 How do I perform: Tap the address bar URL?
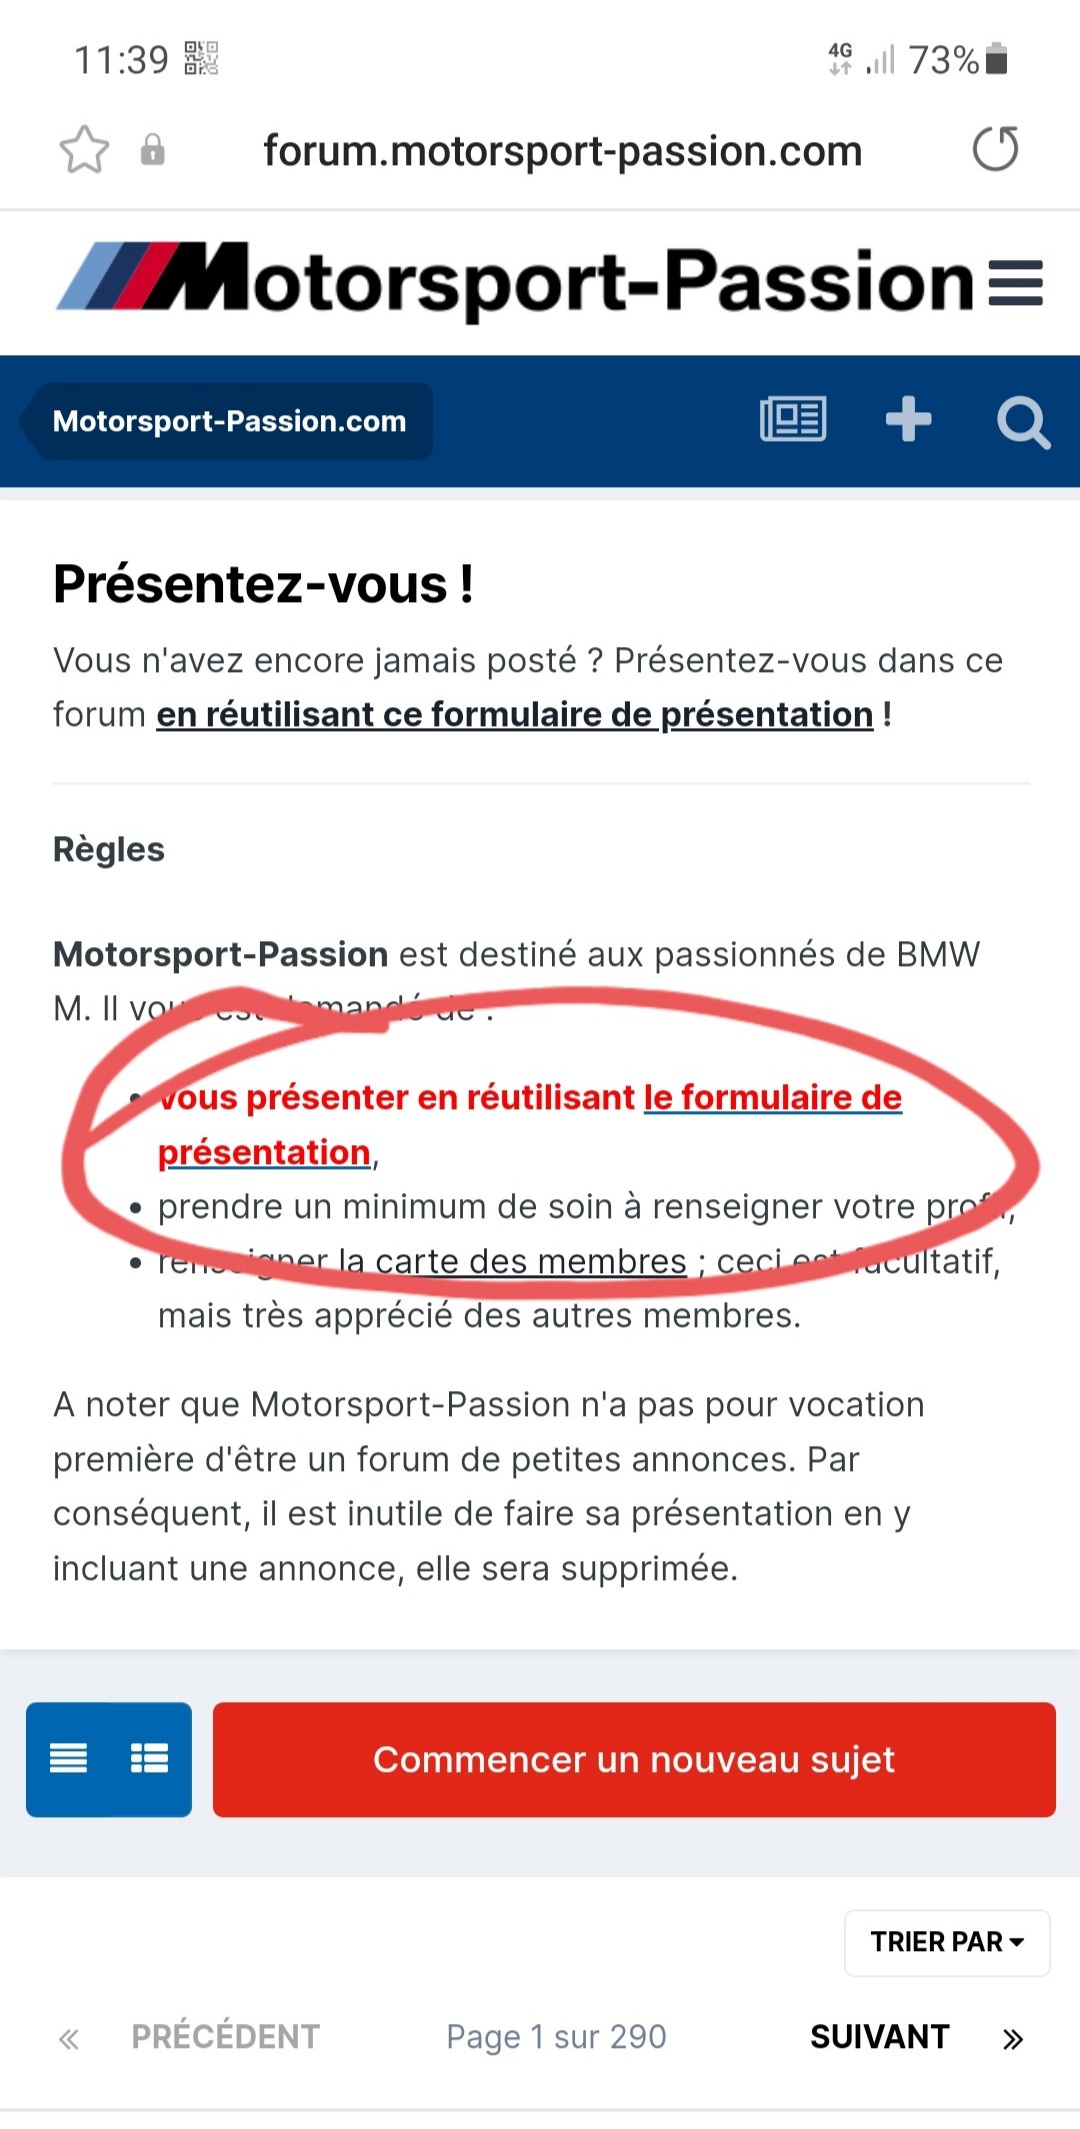pyautogui.click(x=562, y=151)
